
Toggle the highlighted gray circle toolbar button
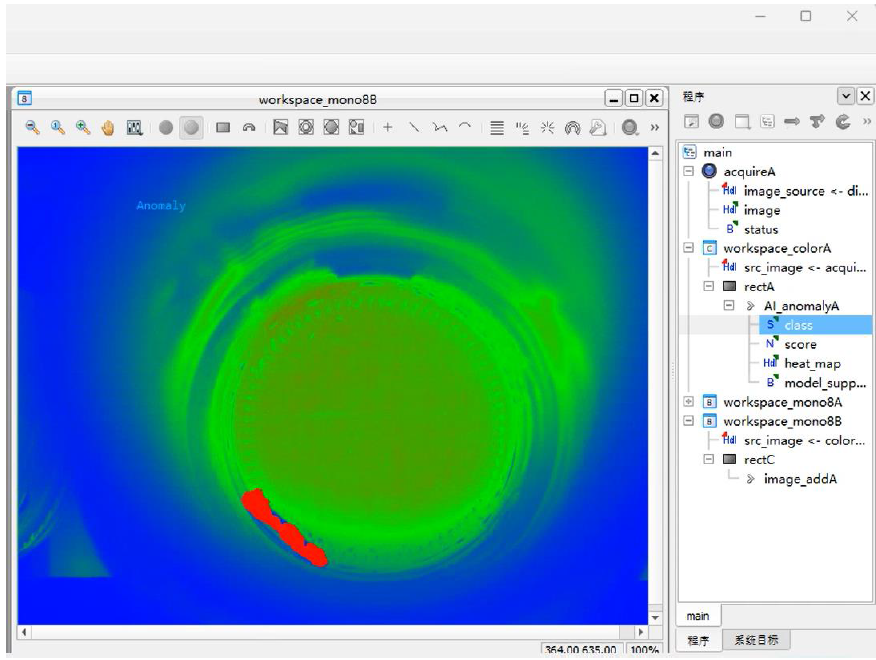click(x=191, y=127)
